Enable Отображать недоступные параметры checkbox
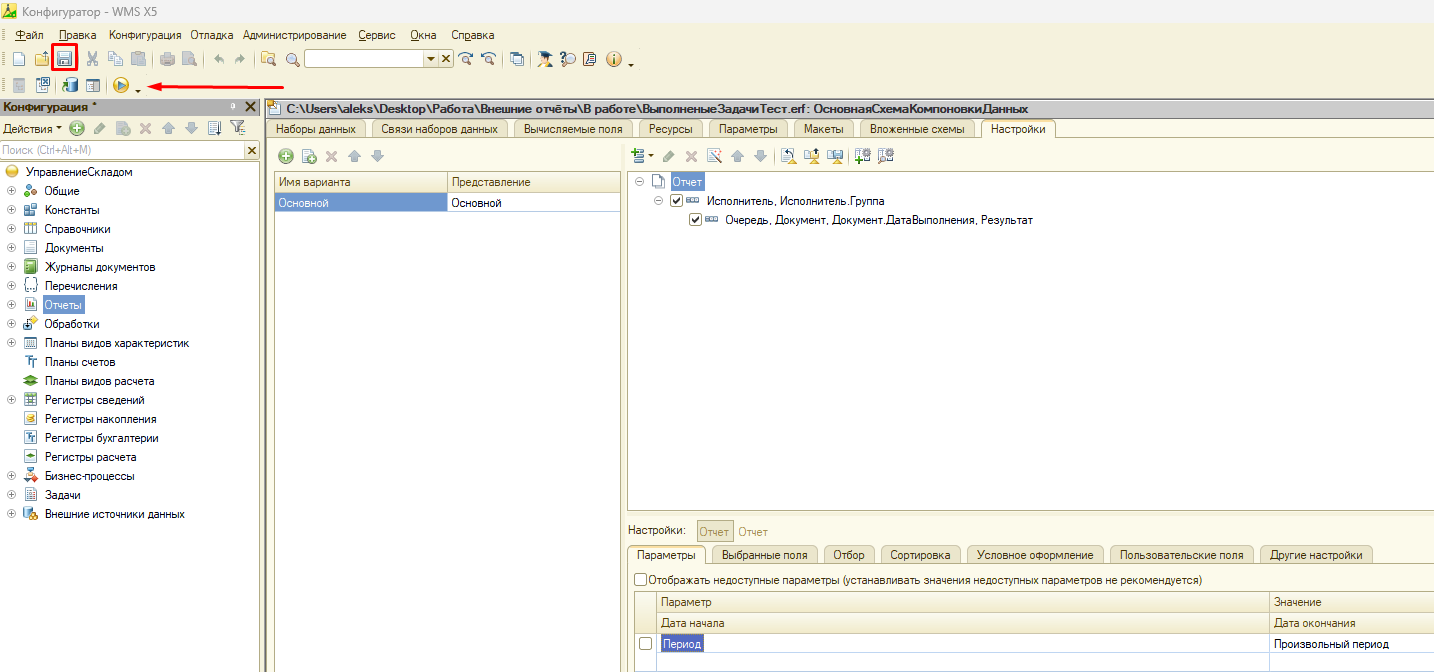This screenshot has height=672, width=1434. [x=640, y=580]
